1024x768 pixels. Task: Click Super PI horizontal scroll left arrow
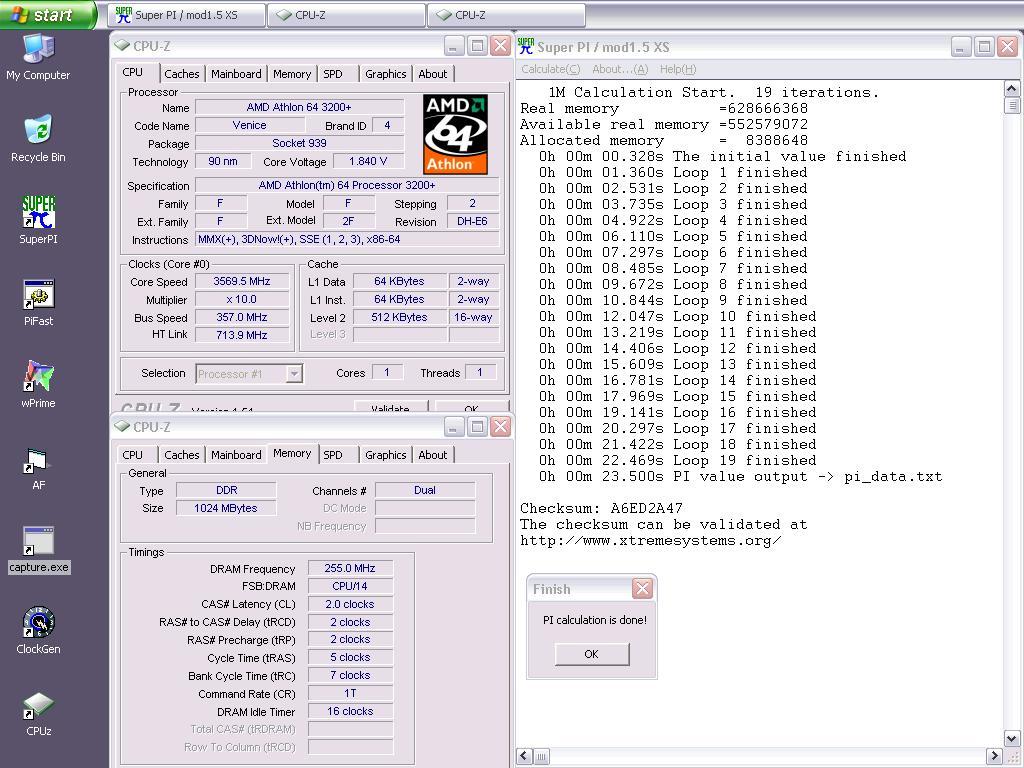tap(524, 756)
